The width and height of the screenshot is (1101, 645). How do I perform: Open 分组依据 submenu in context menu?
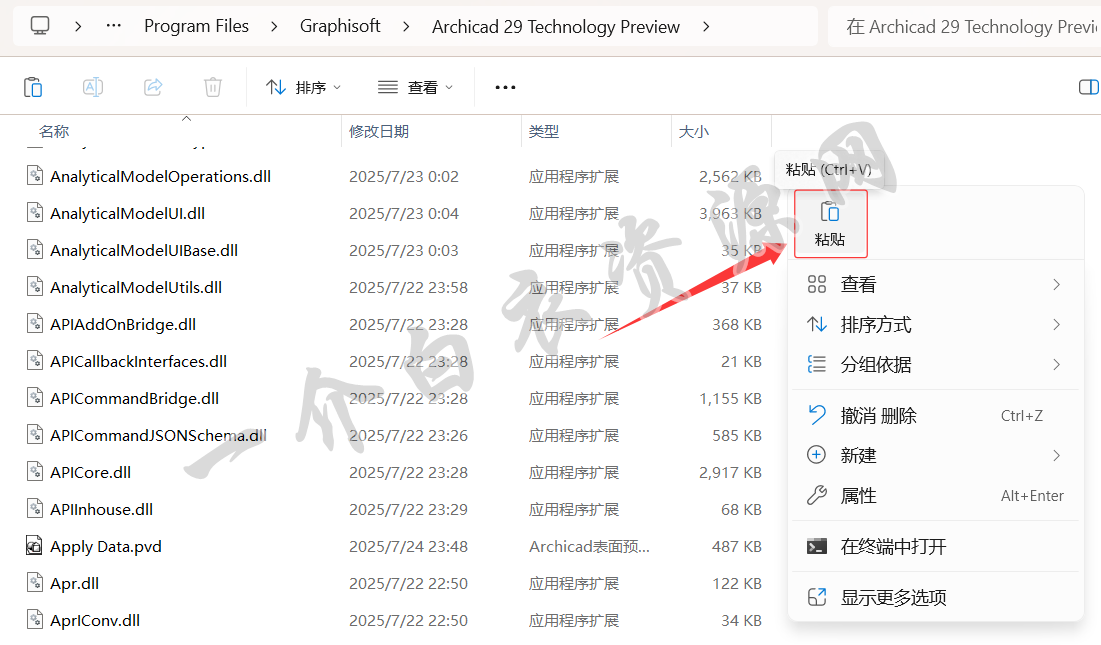click(x=936, y=364)
